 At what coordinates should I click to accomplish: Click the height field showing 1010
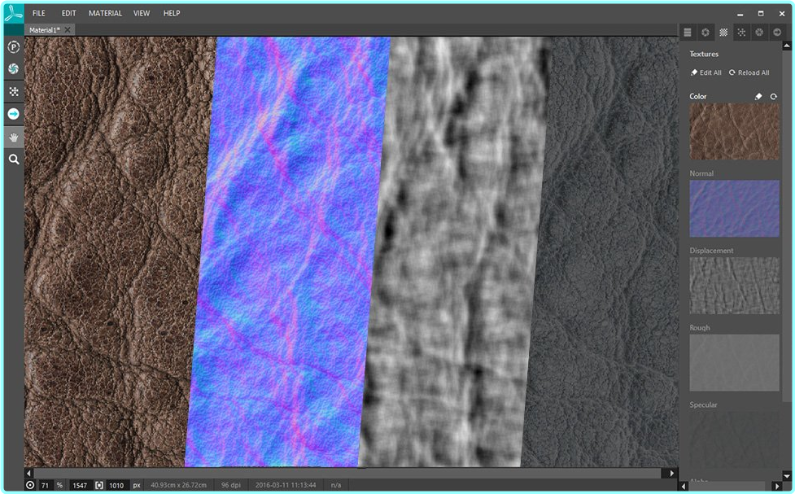(116, 485)
